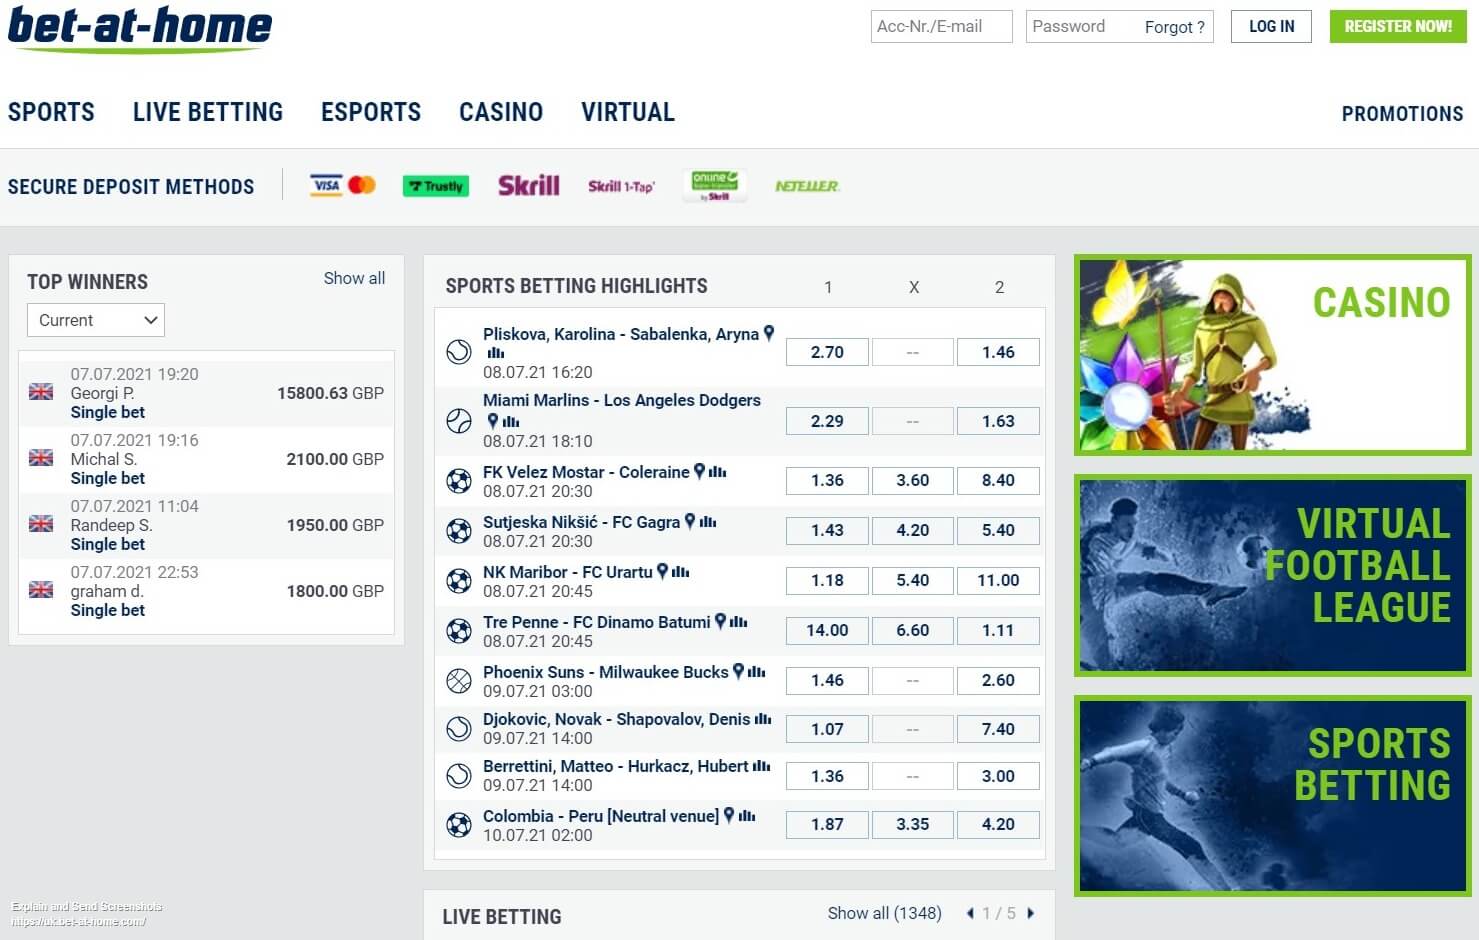The width and height of the screenshot is (1479, 940).
Task: Select odds 11.00 for FC Urartu
Action: (998, 580)
